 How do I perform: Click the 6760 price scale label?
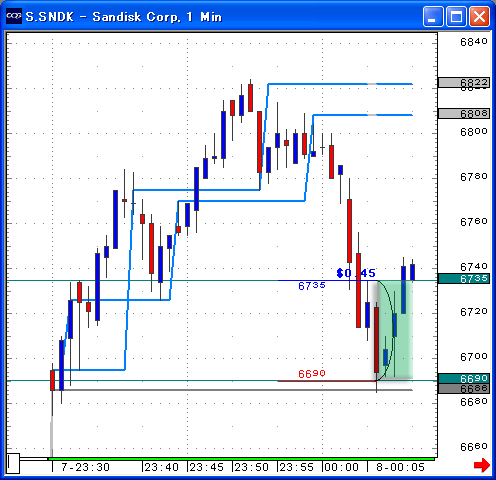474,222
